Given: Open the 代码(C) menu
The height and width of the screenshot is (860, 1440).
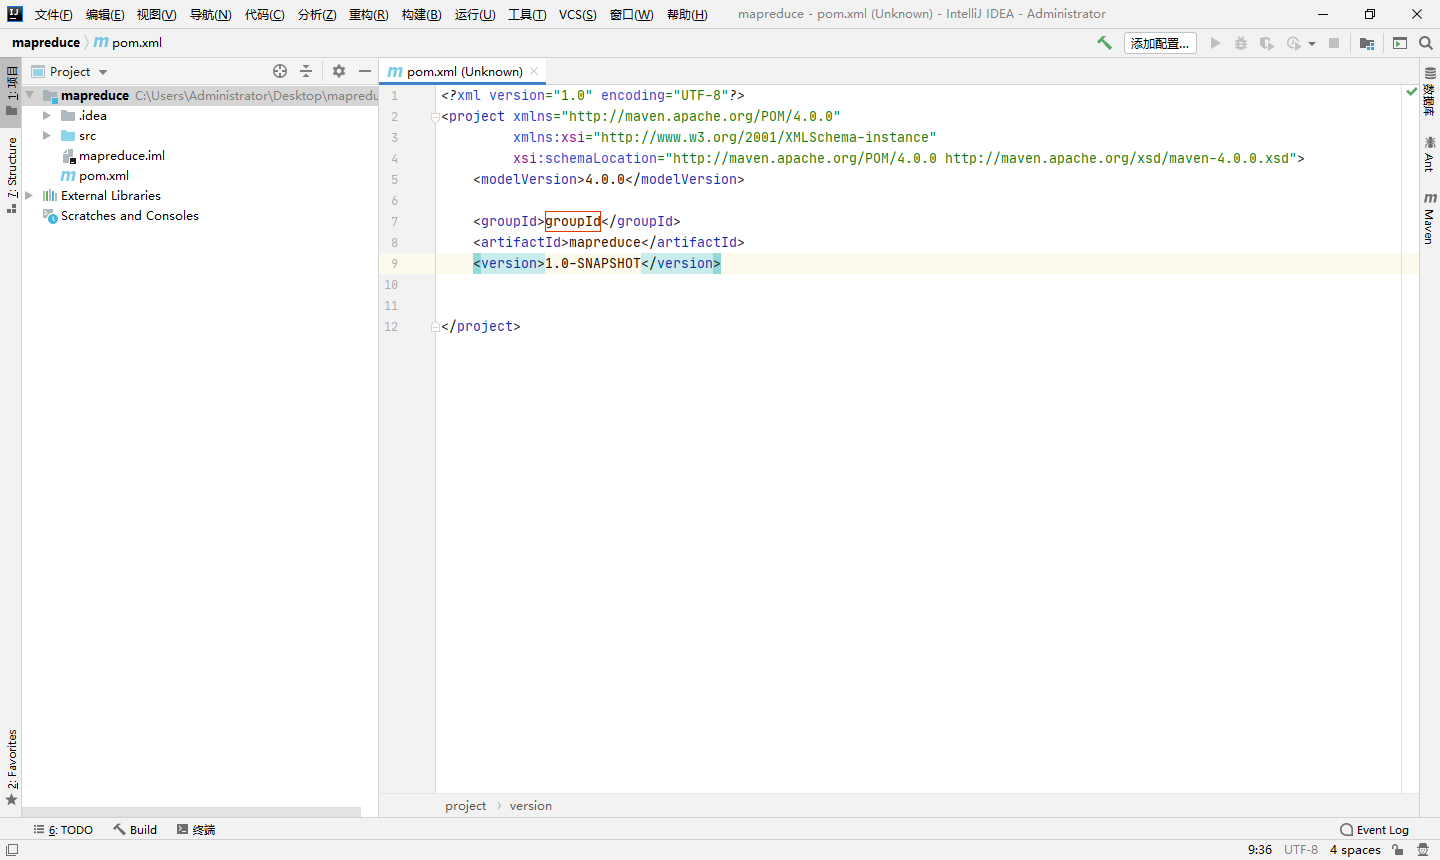Looking at the screenshot, I should pos(265,14).
